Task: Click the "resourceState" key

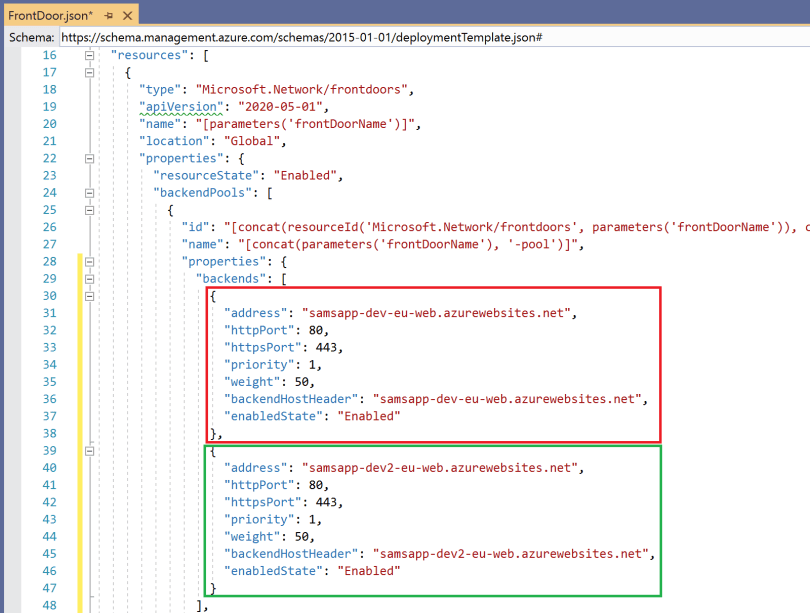Action: click(x=206, y=176)
